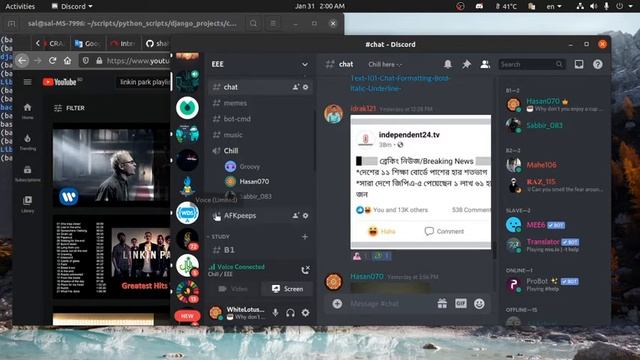Open MEE6 bot in member list
The width and height of the screenshot is (640, 360).
(x=554, y=225)
